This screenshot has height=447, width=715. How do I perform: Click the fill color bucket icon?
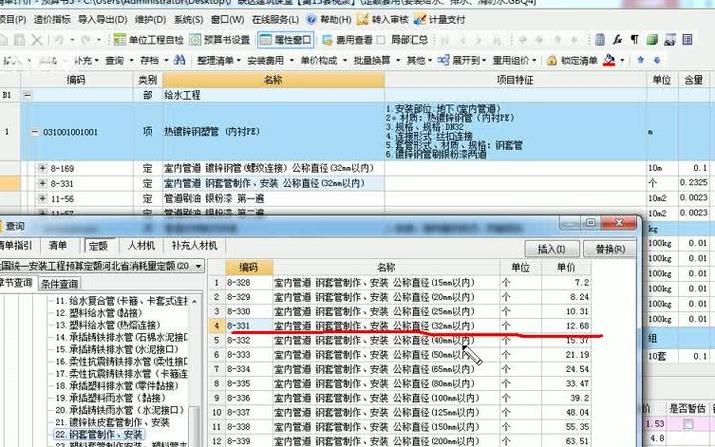[x=609, y=60]
